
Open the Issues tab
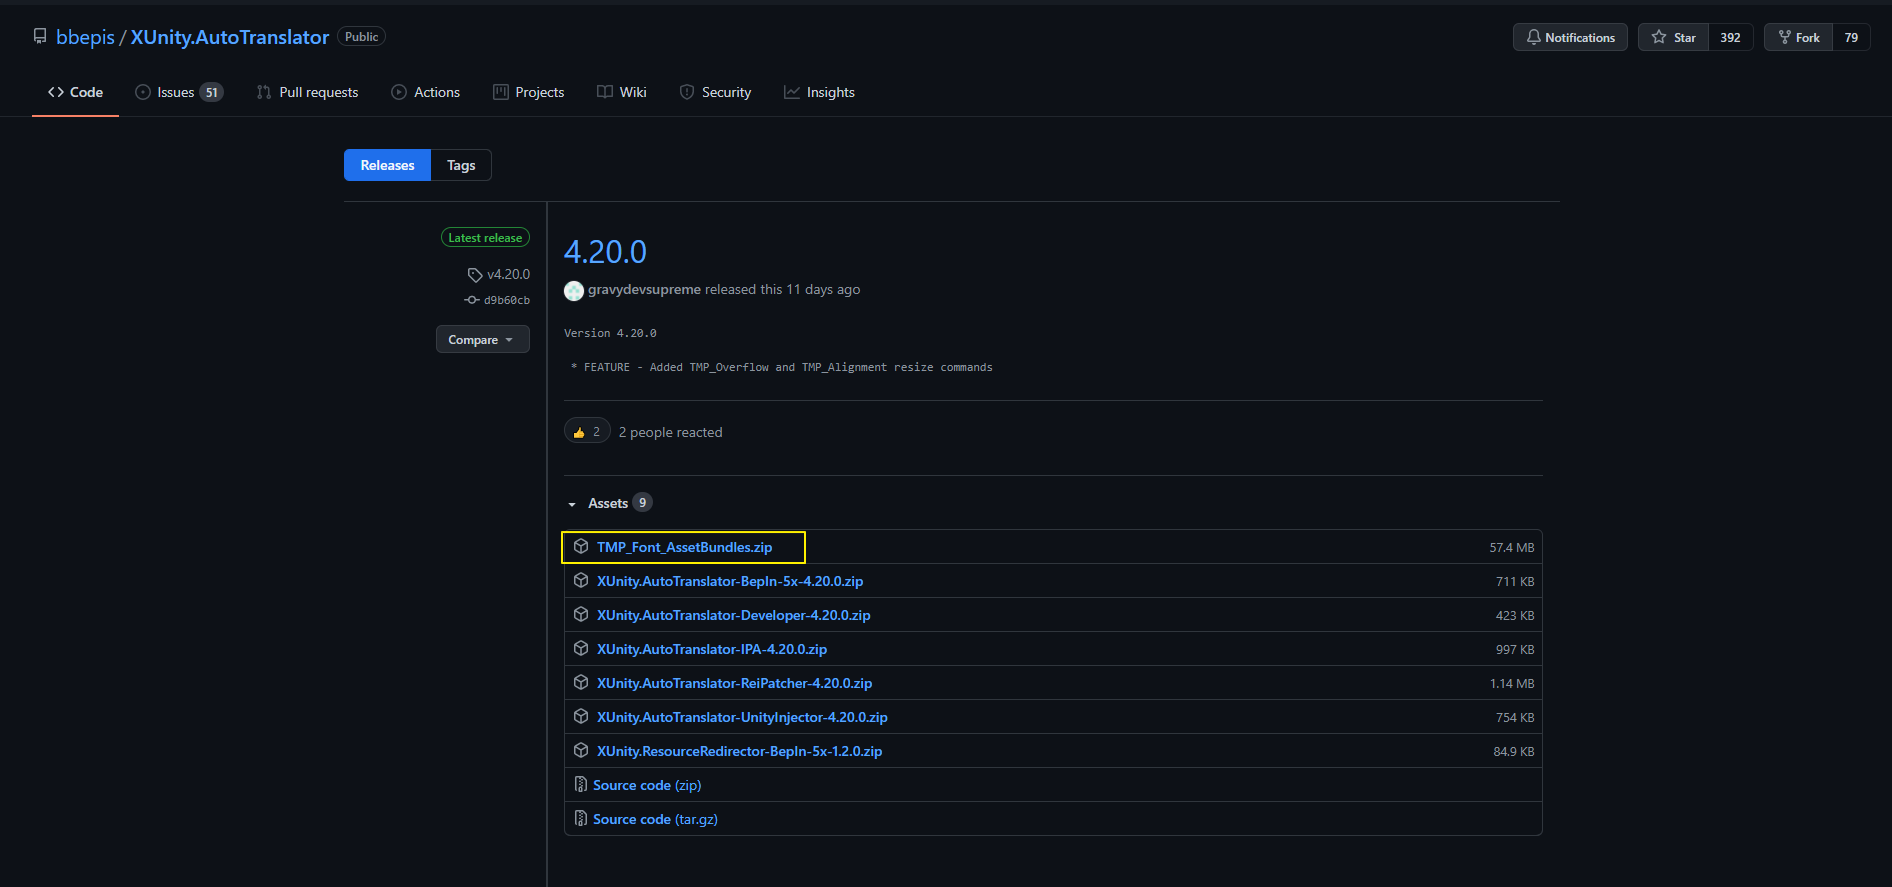(178, 92)
